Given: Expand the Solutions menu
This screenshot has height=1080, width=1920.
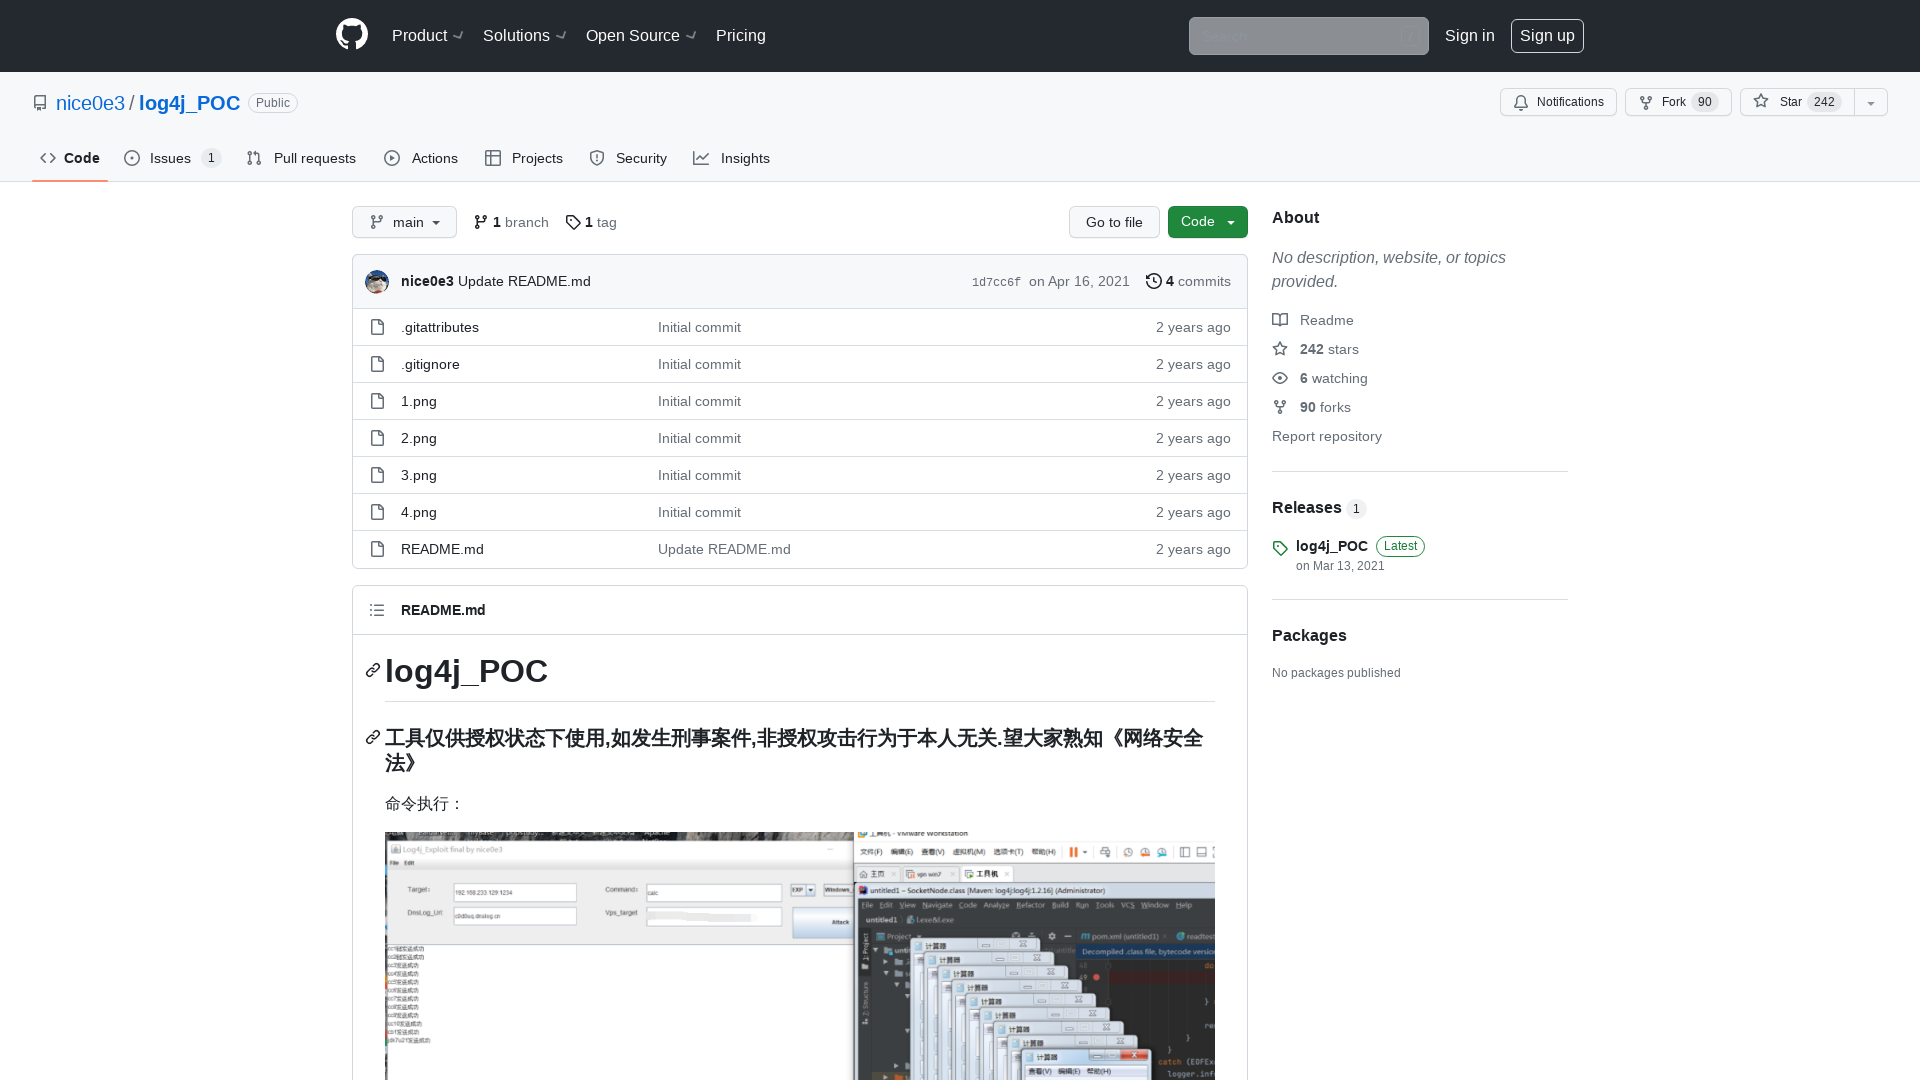Looking at the screenshot, I should 525,35.
